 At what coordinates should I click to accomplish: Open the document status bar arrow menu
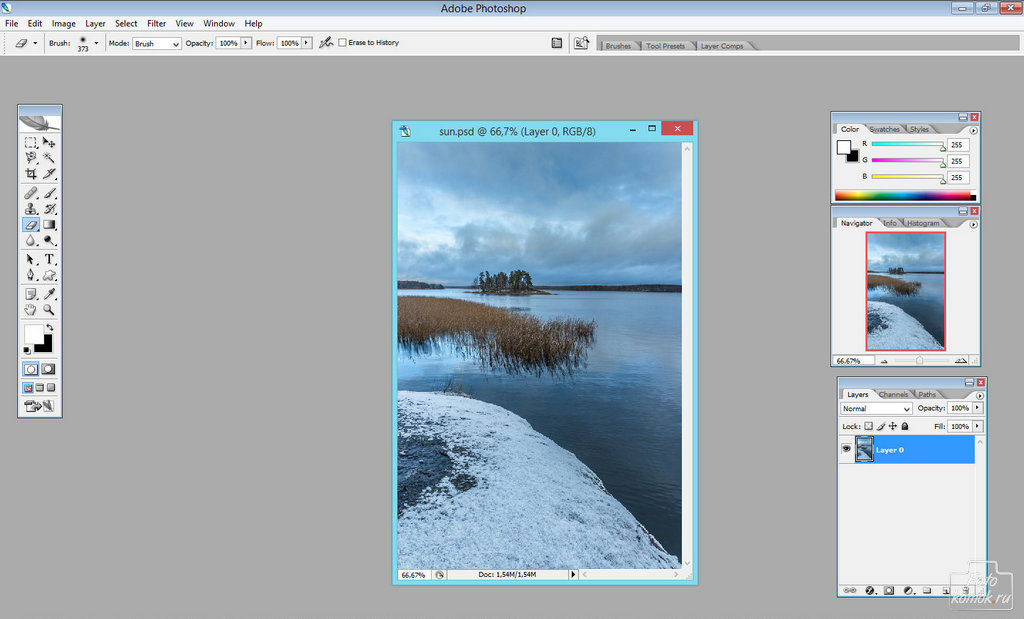click(573, 575)
